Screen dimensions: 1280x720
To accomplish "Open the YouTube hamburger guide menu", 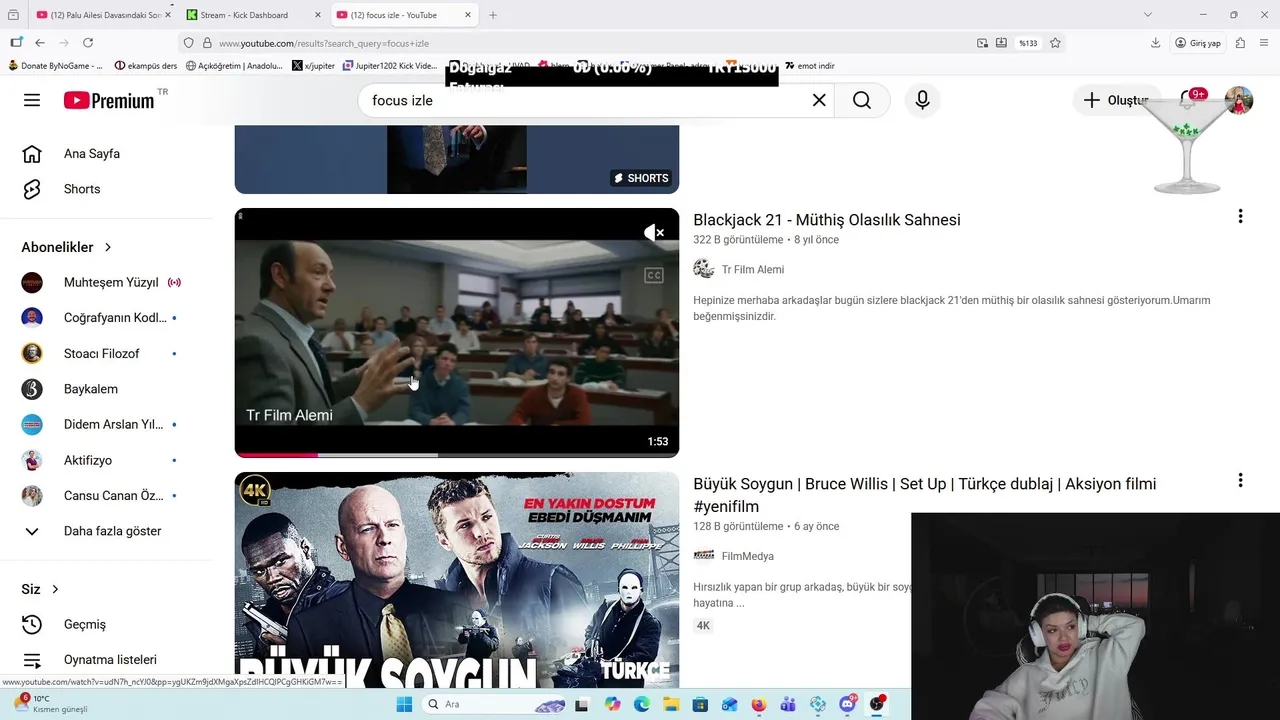I will coord(32,100).
